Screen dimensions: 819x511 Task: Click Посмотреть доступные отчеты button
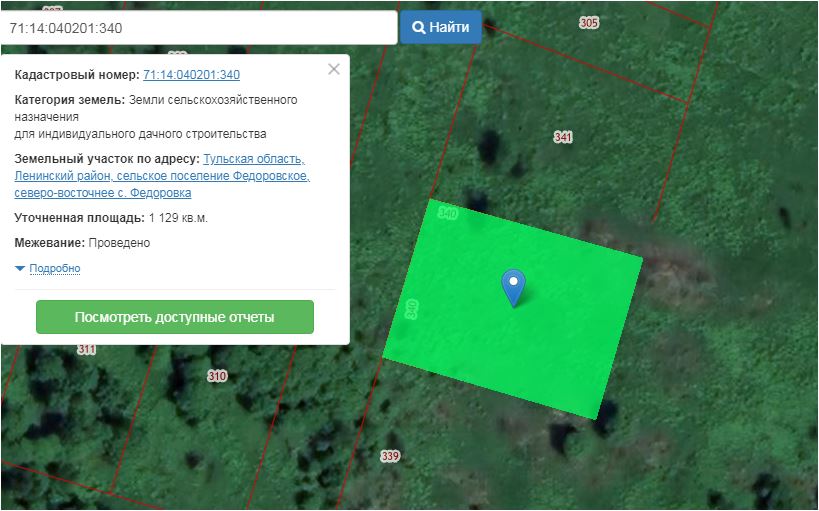175,317
